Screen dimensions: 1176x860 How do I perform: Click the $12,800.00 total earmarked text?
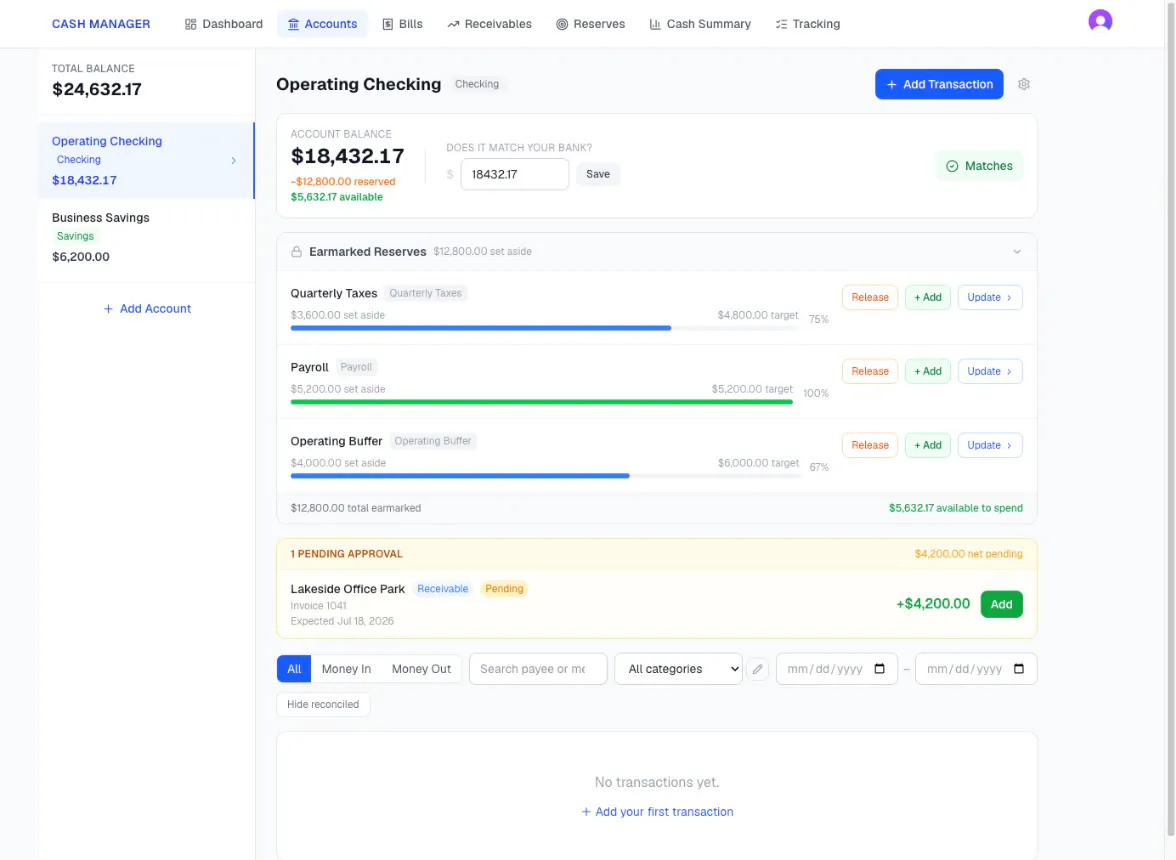[356, 508]
